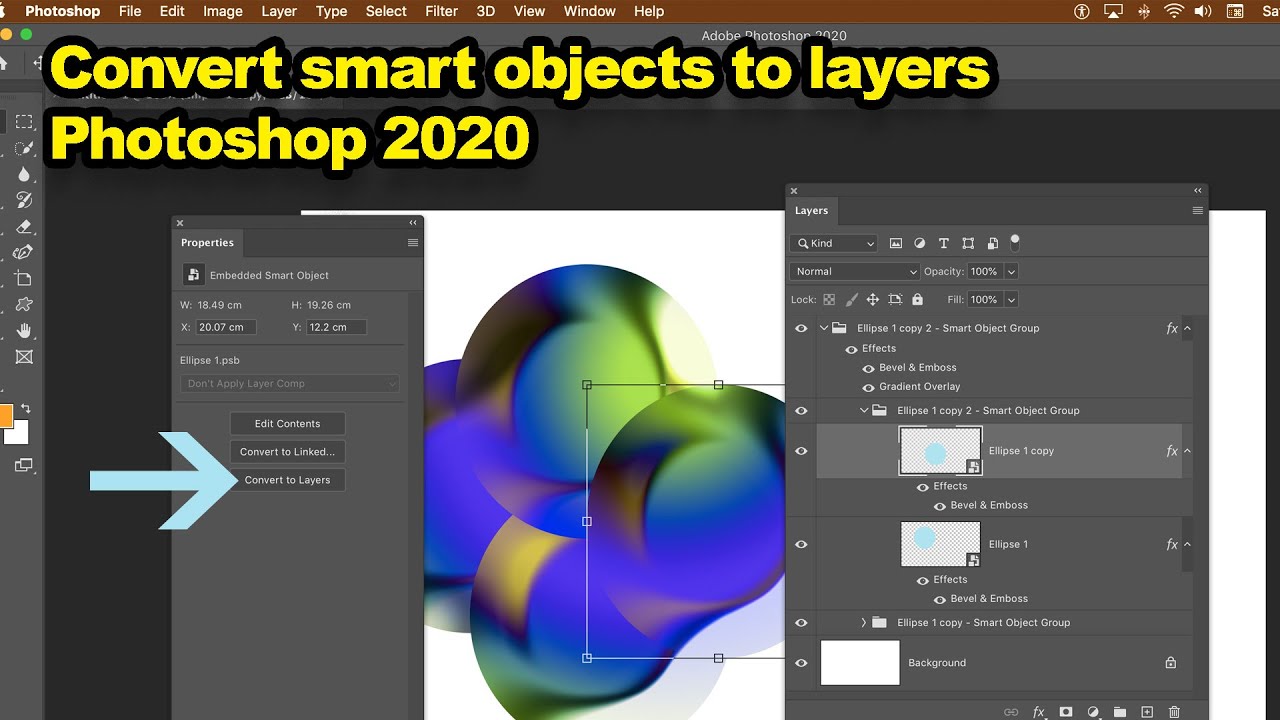Select the Pen tool
This screenshot has width=1280, height=720.
[x=24, y=253]
